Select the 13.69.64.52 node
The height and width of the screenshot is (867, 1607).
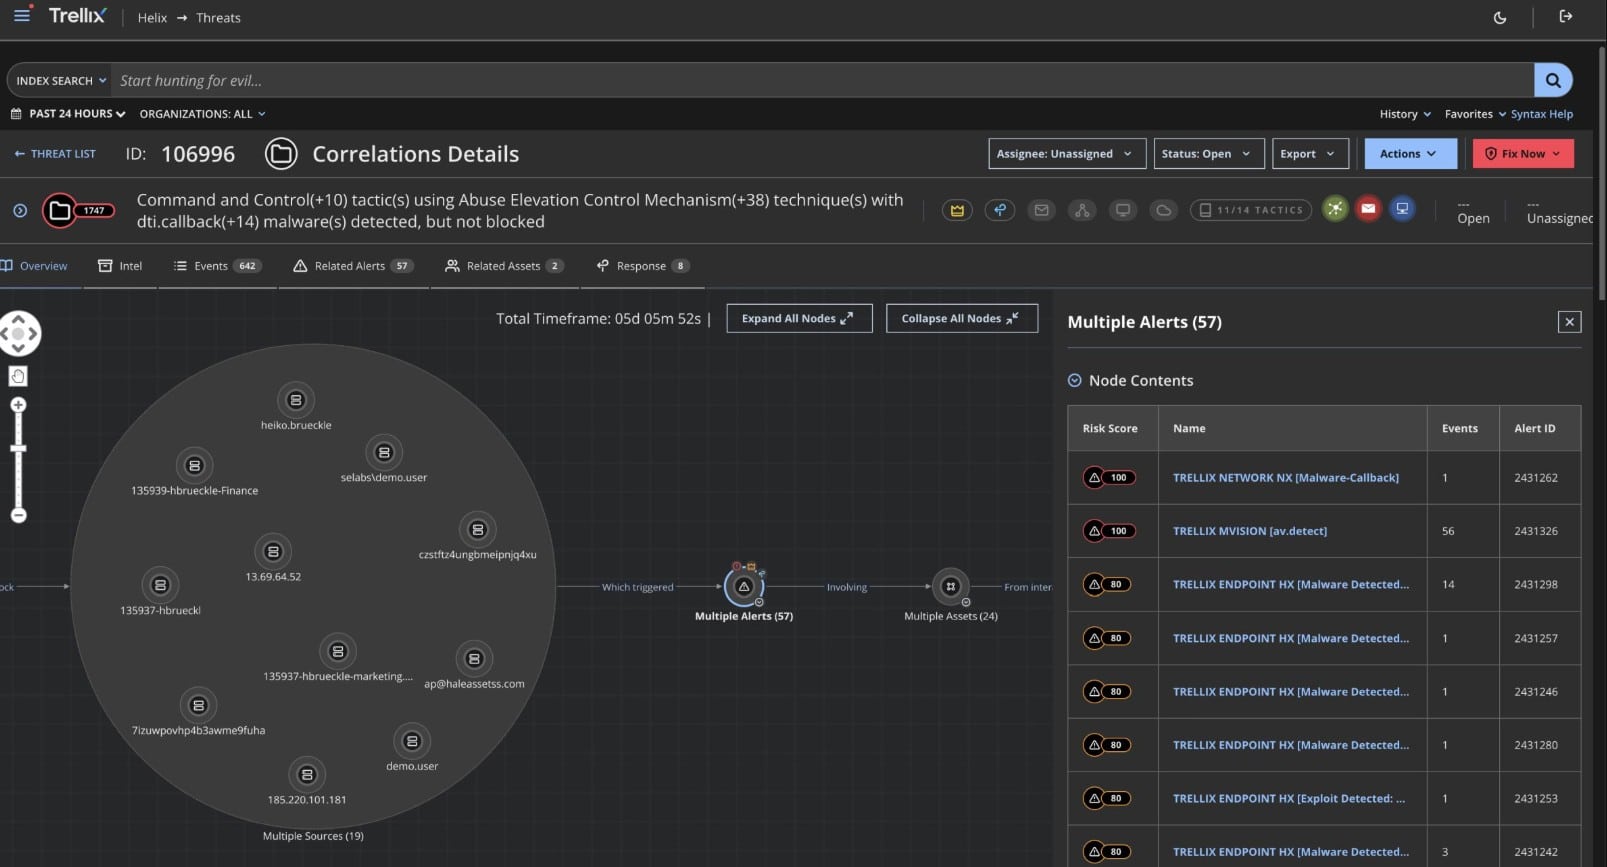[x=273, y=552]
